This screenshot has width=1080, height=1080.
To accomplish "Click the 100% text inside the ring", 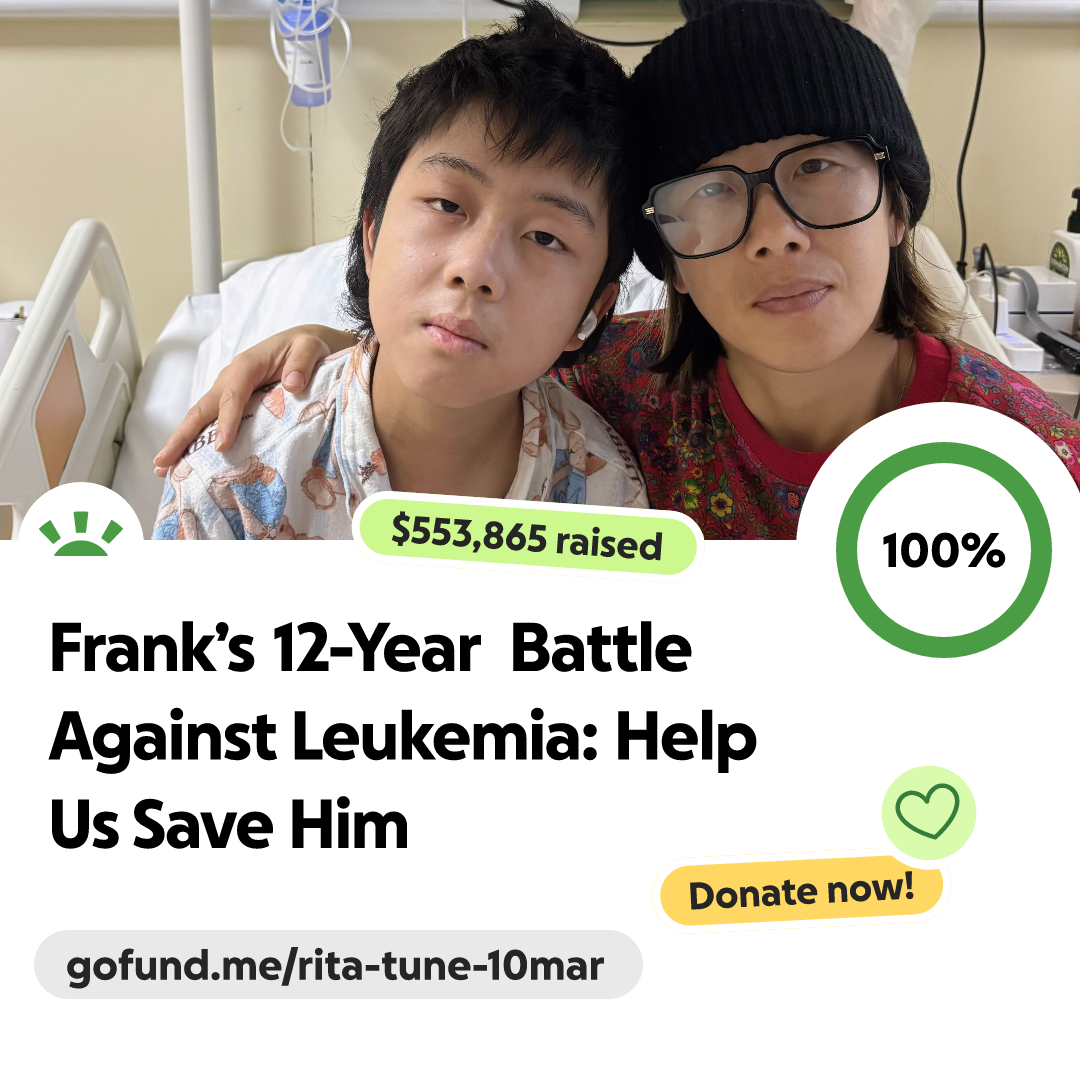I will point(944,550).
